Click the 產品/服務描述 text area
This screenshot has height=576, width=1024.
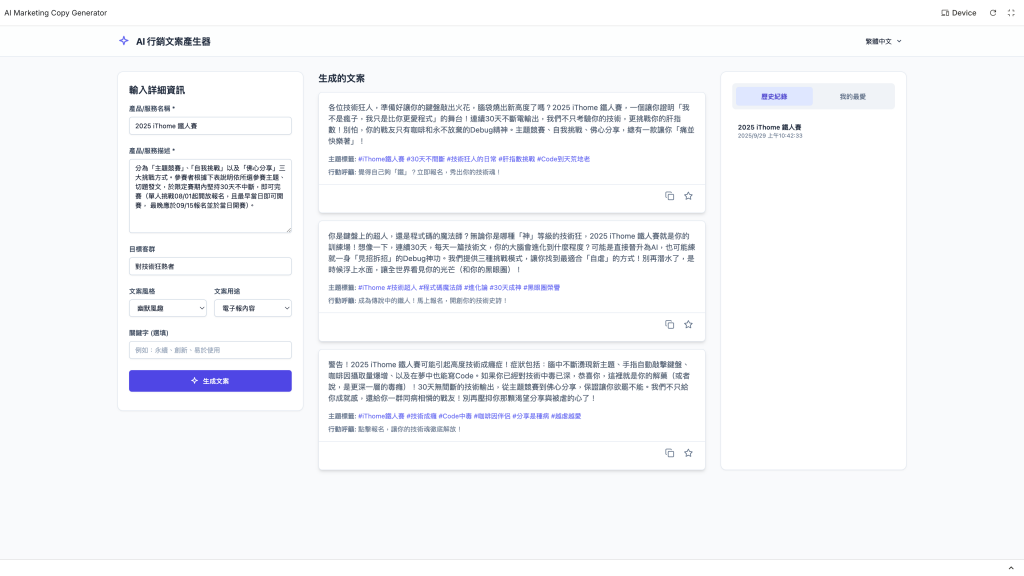coord(210,196)
